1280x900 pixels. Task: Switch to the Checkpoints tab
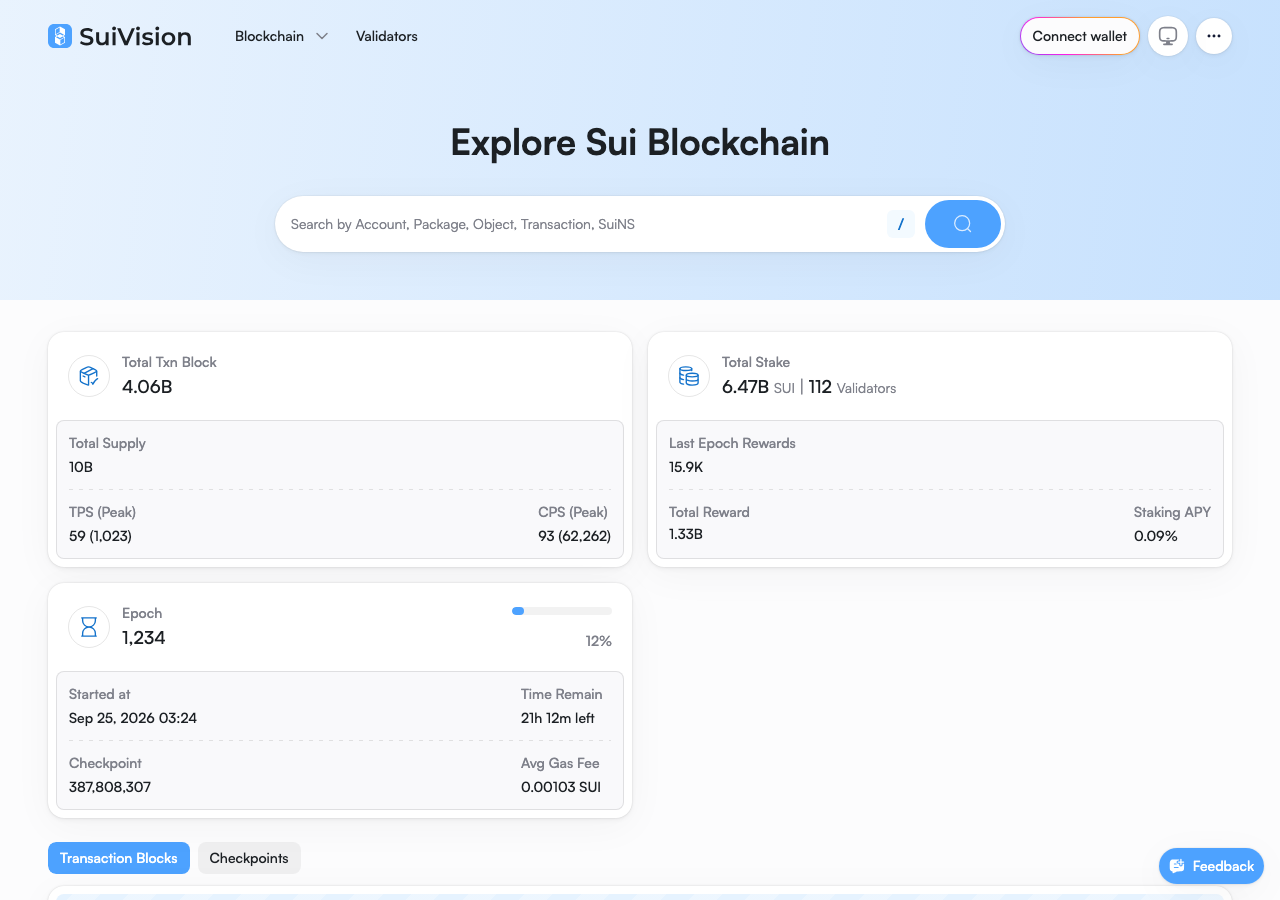(x=249, y=858)
